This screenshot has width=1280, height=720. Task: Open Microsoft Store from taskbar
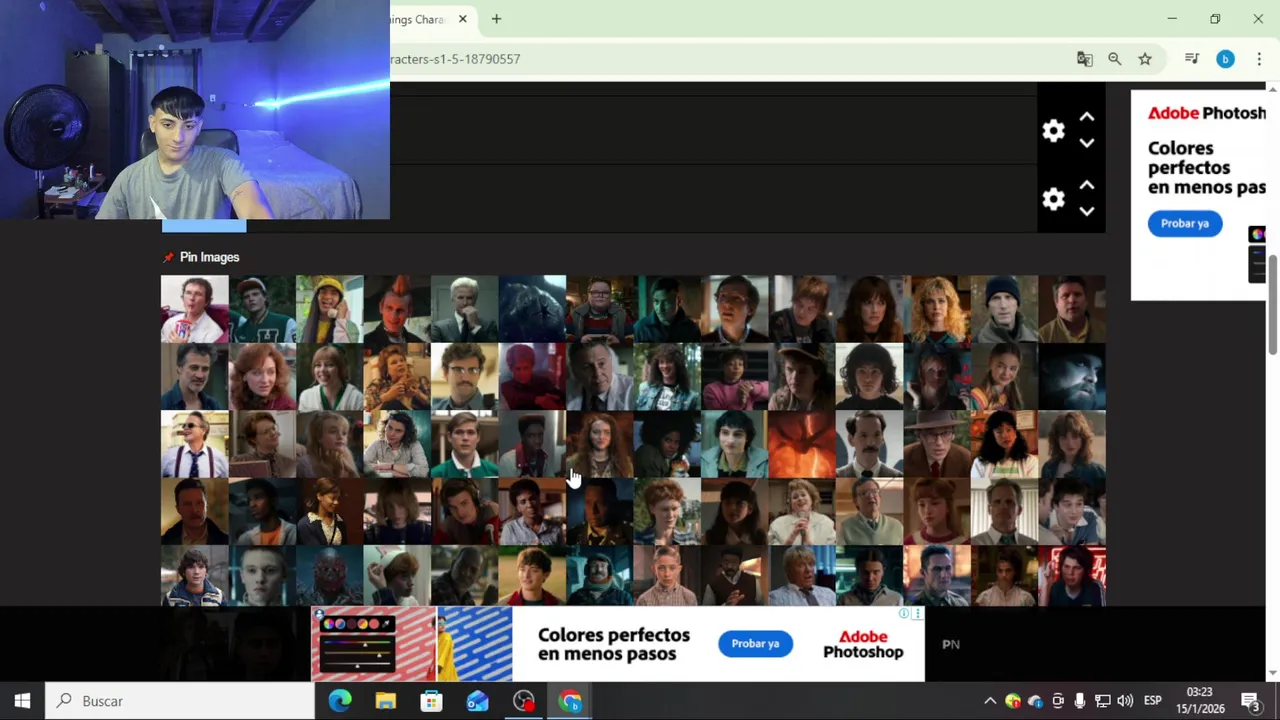[x=431, y=701]
